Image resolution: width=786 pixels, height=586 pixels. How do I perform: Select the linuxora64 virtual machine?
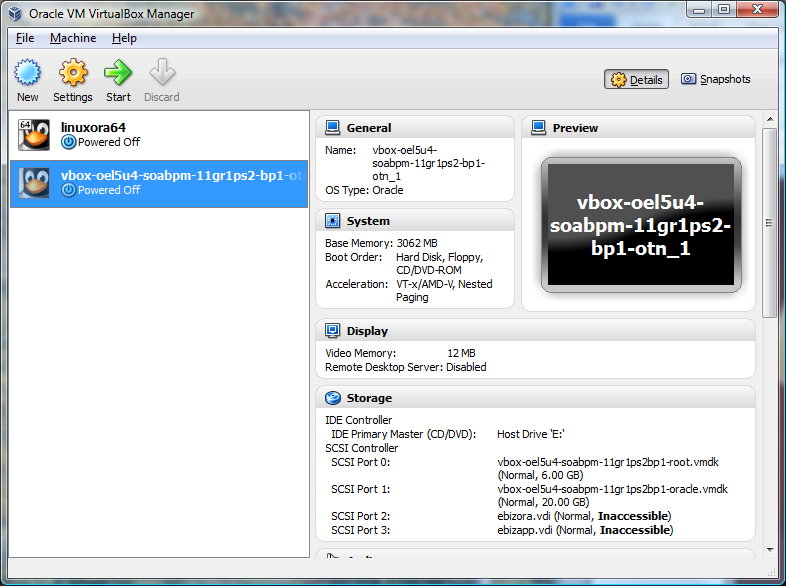[x=159, y=135]
